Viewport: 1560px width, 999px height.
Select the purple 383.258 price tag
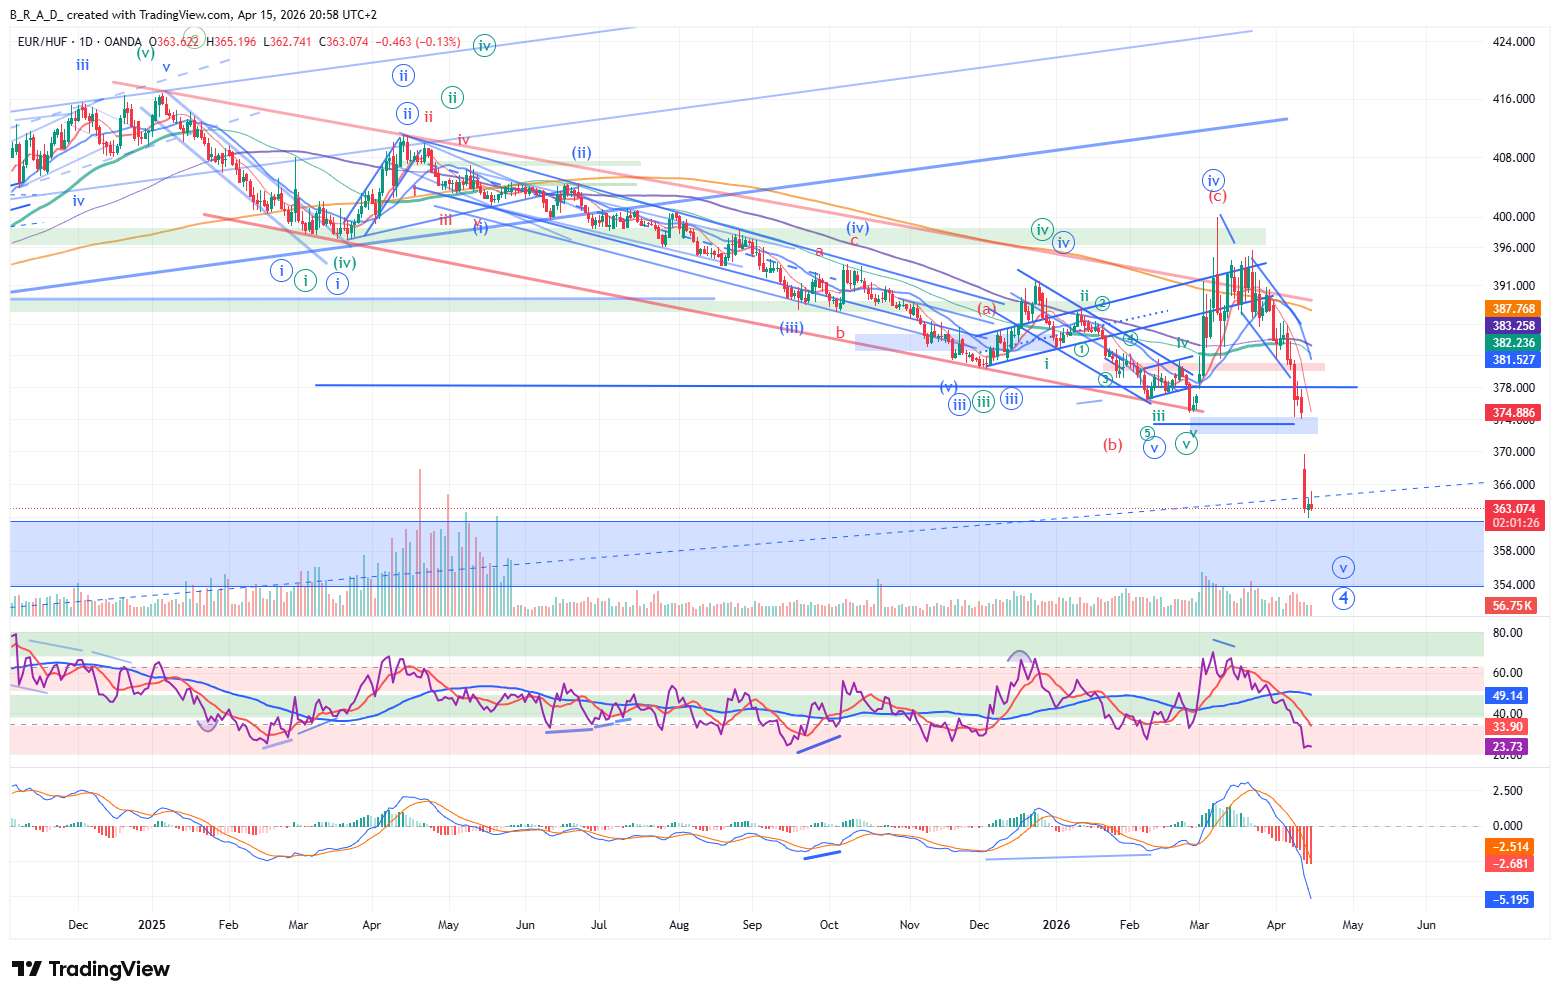[1514, 326]
